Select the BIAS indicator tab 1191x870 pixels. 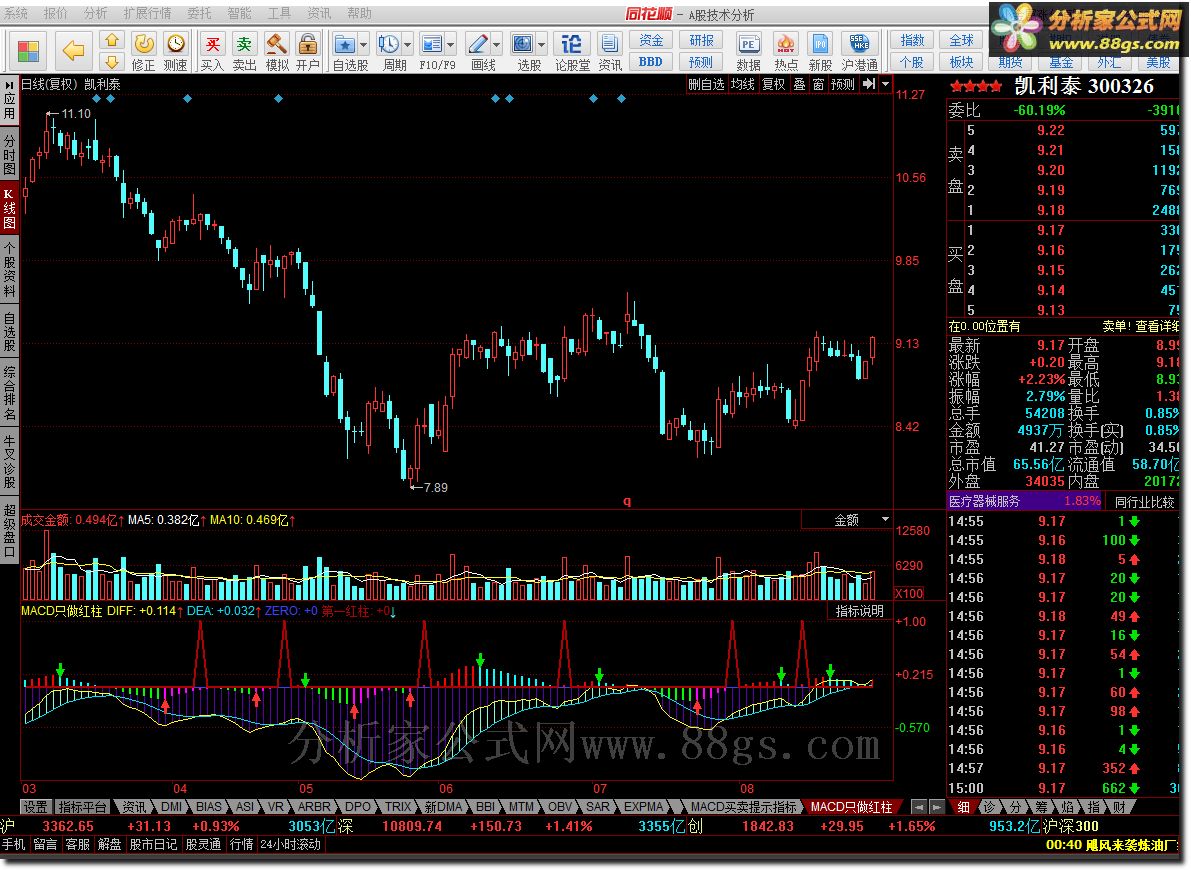click(209, 807)
